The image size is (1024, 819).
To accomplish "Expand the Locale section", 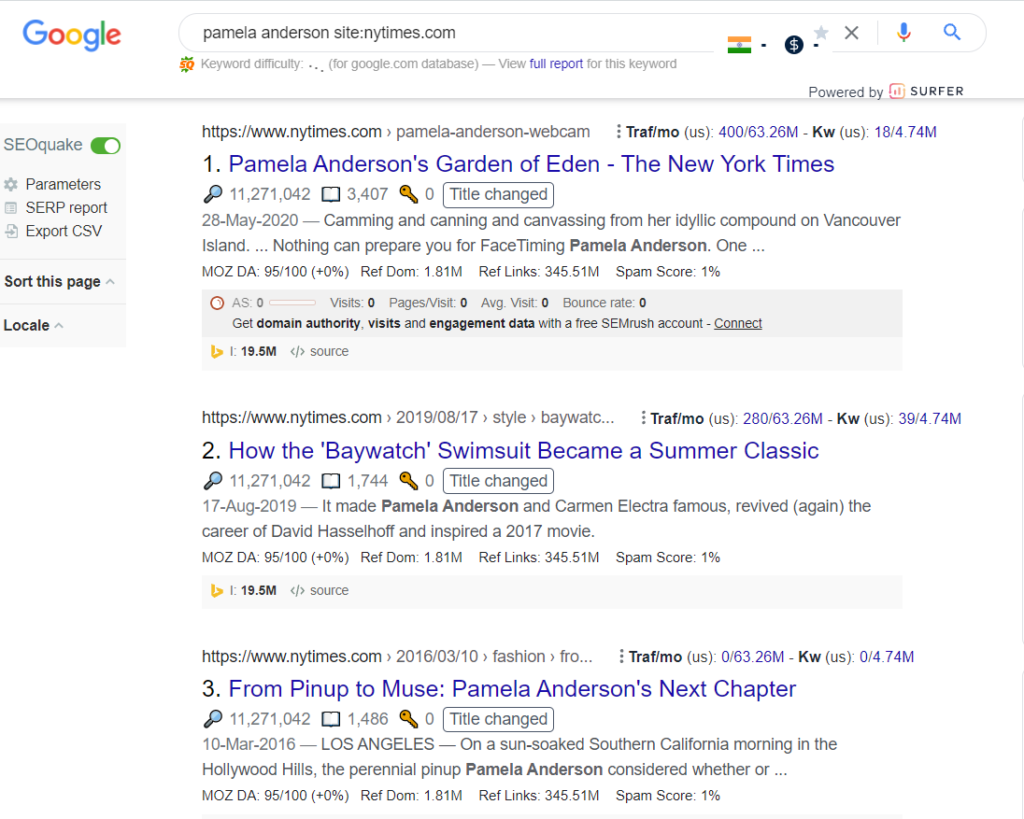I will pos(33,325).
